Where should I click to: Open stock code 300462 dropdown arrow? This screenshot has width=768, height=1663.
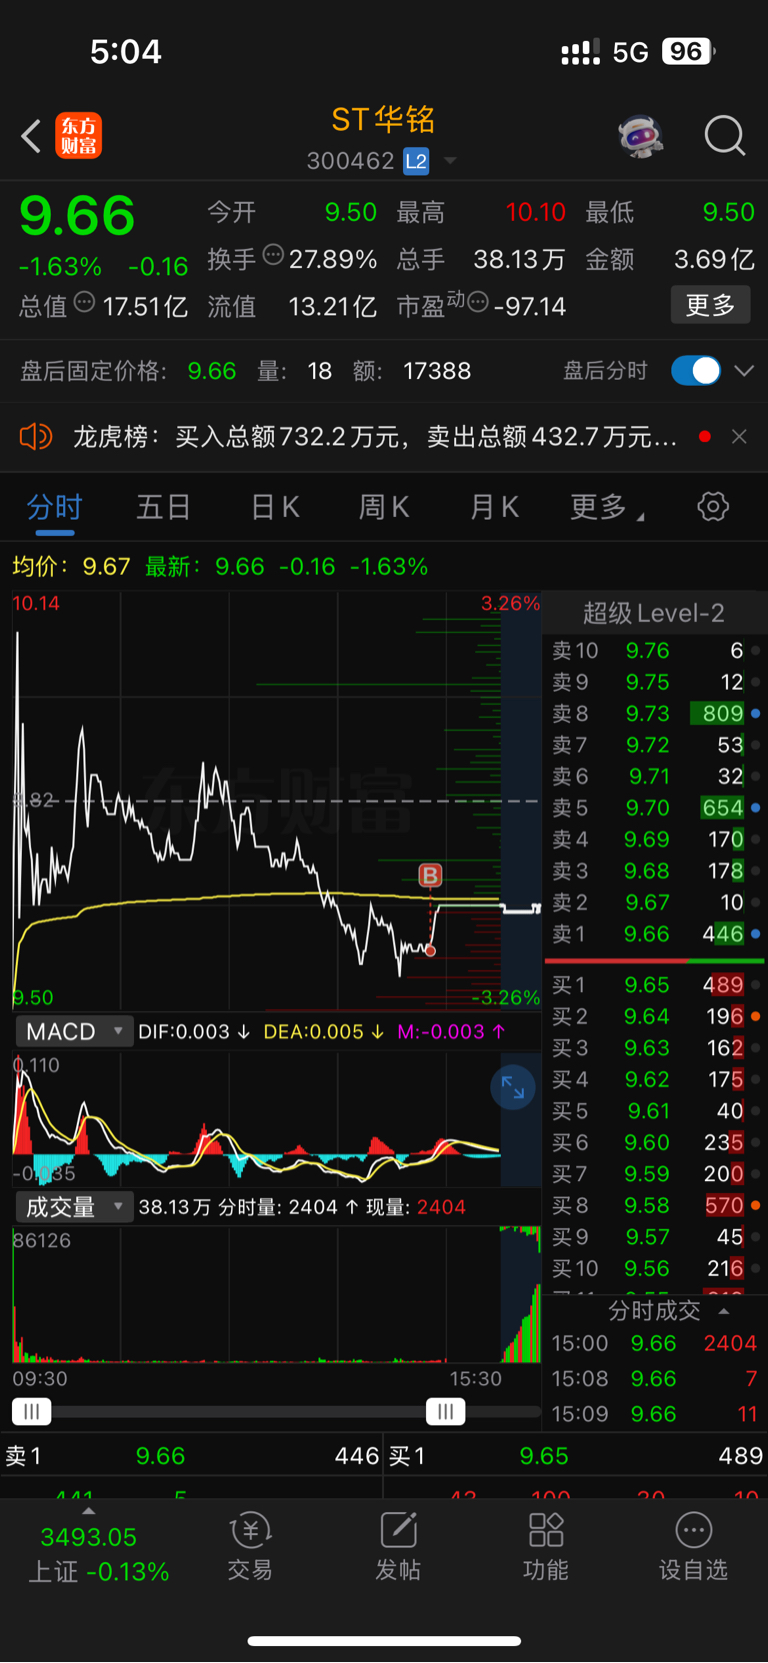(x=450, y=161)
